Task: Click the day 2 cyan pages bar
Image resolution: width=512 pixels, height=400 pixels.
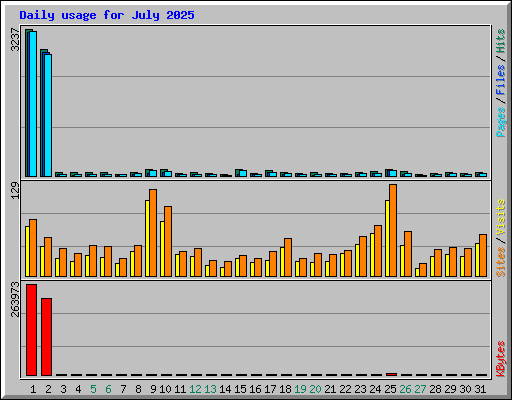Action: [x=48, y=115]
